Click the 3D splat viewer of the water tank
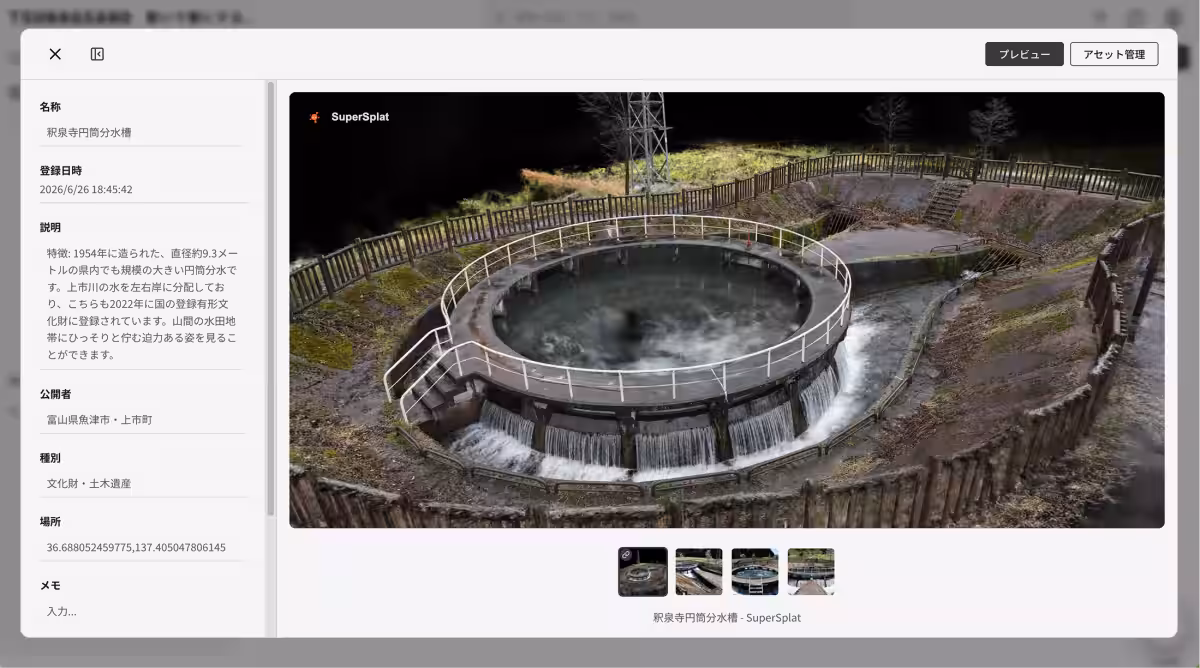Screen dimensions: 1200x668 coord(727,310)
